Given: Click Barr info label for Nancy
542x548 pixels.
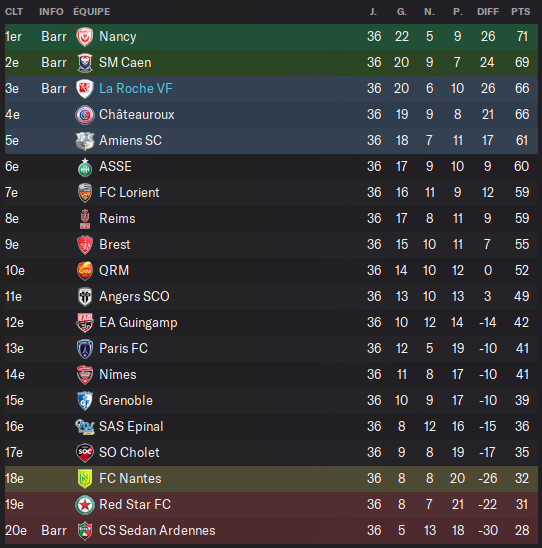Looking at the screenshot, I should (54, 37).
